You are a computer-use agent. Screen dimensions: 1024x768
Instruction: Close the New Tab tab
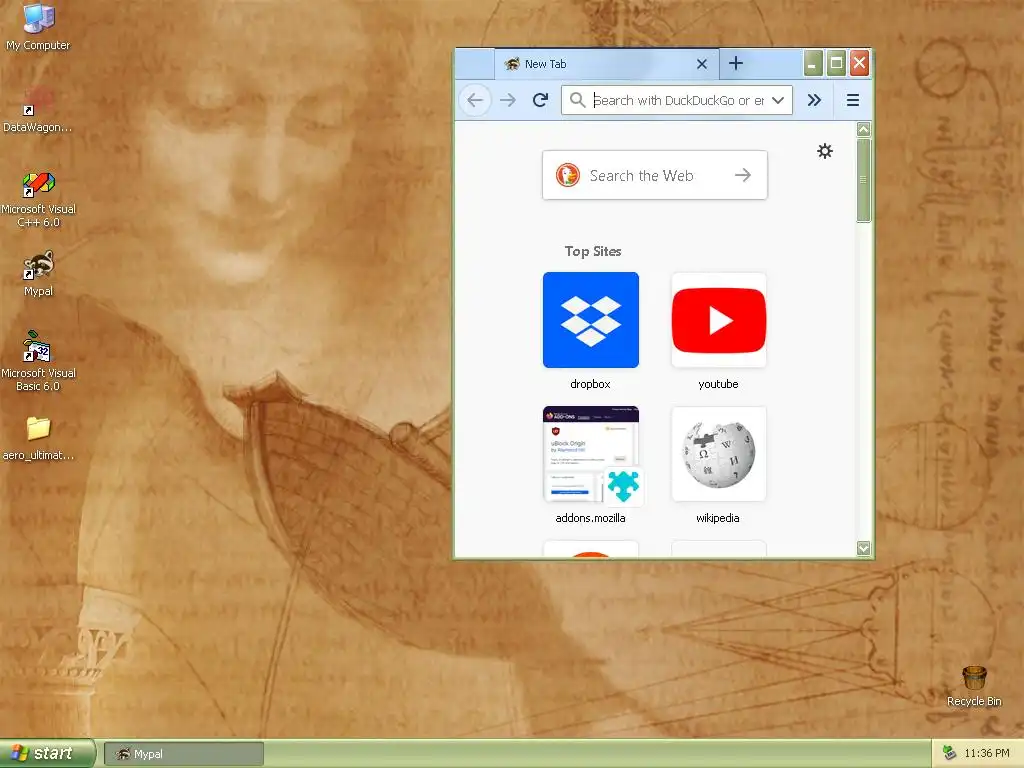702,64
